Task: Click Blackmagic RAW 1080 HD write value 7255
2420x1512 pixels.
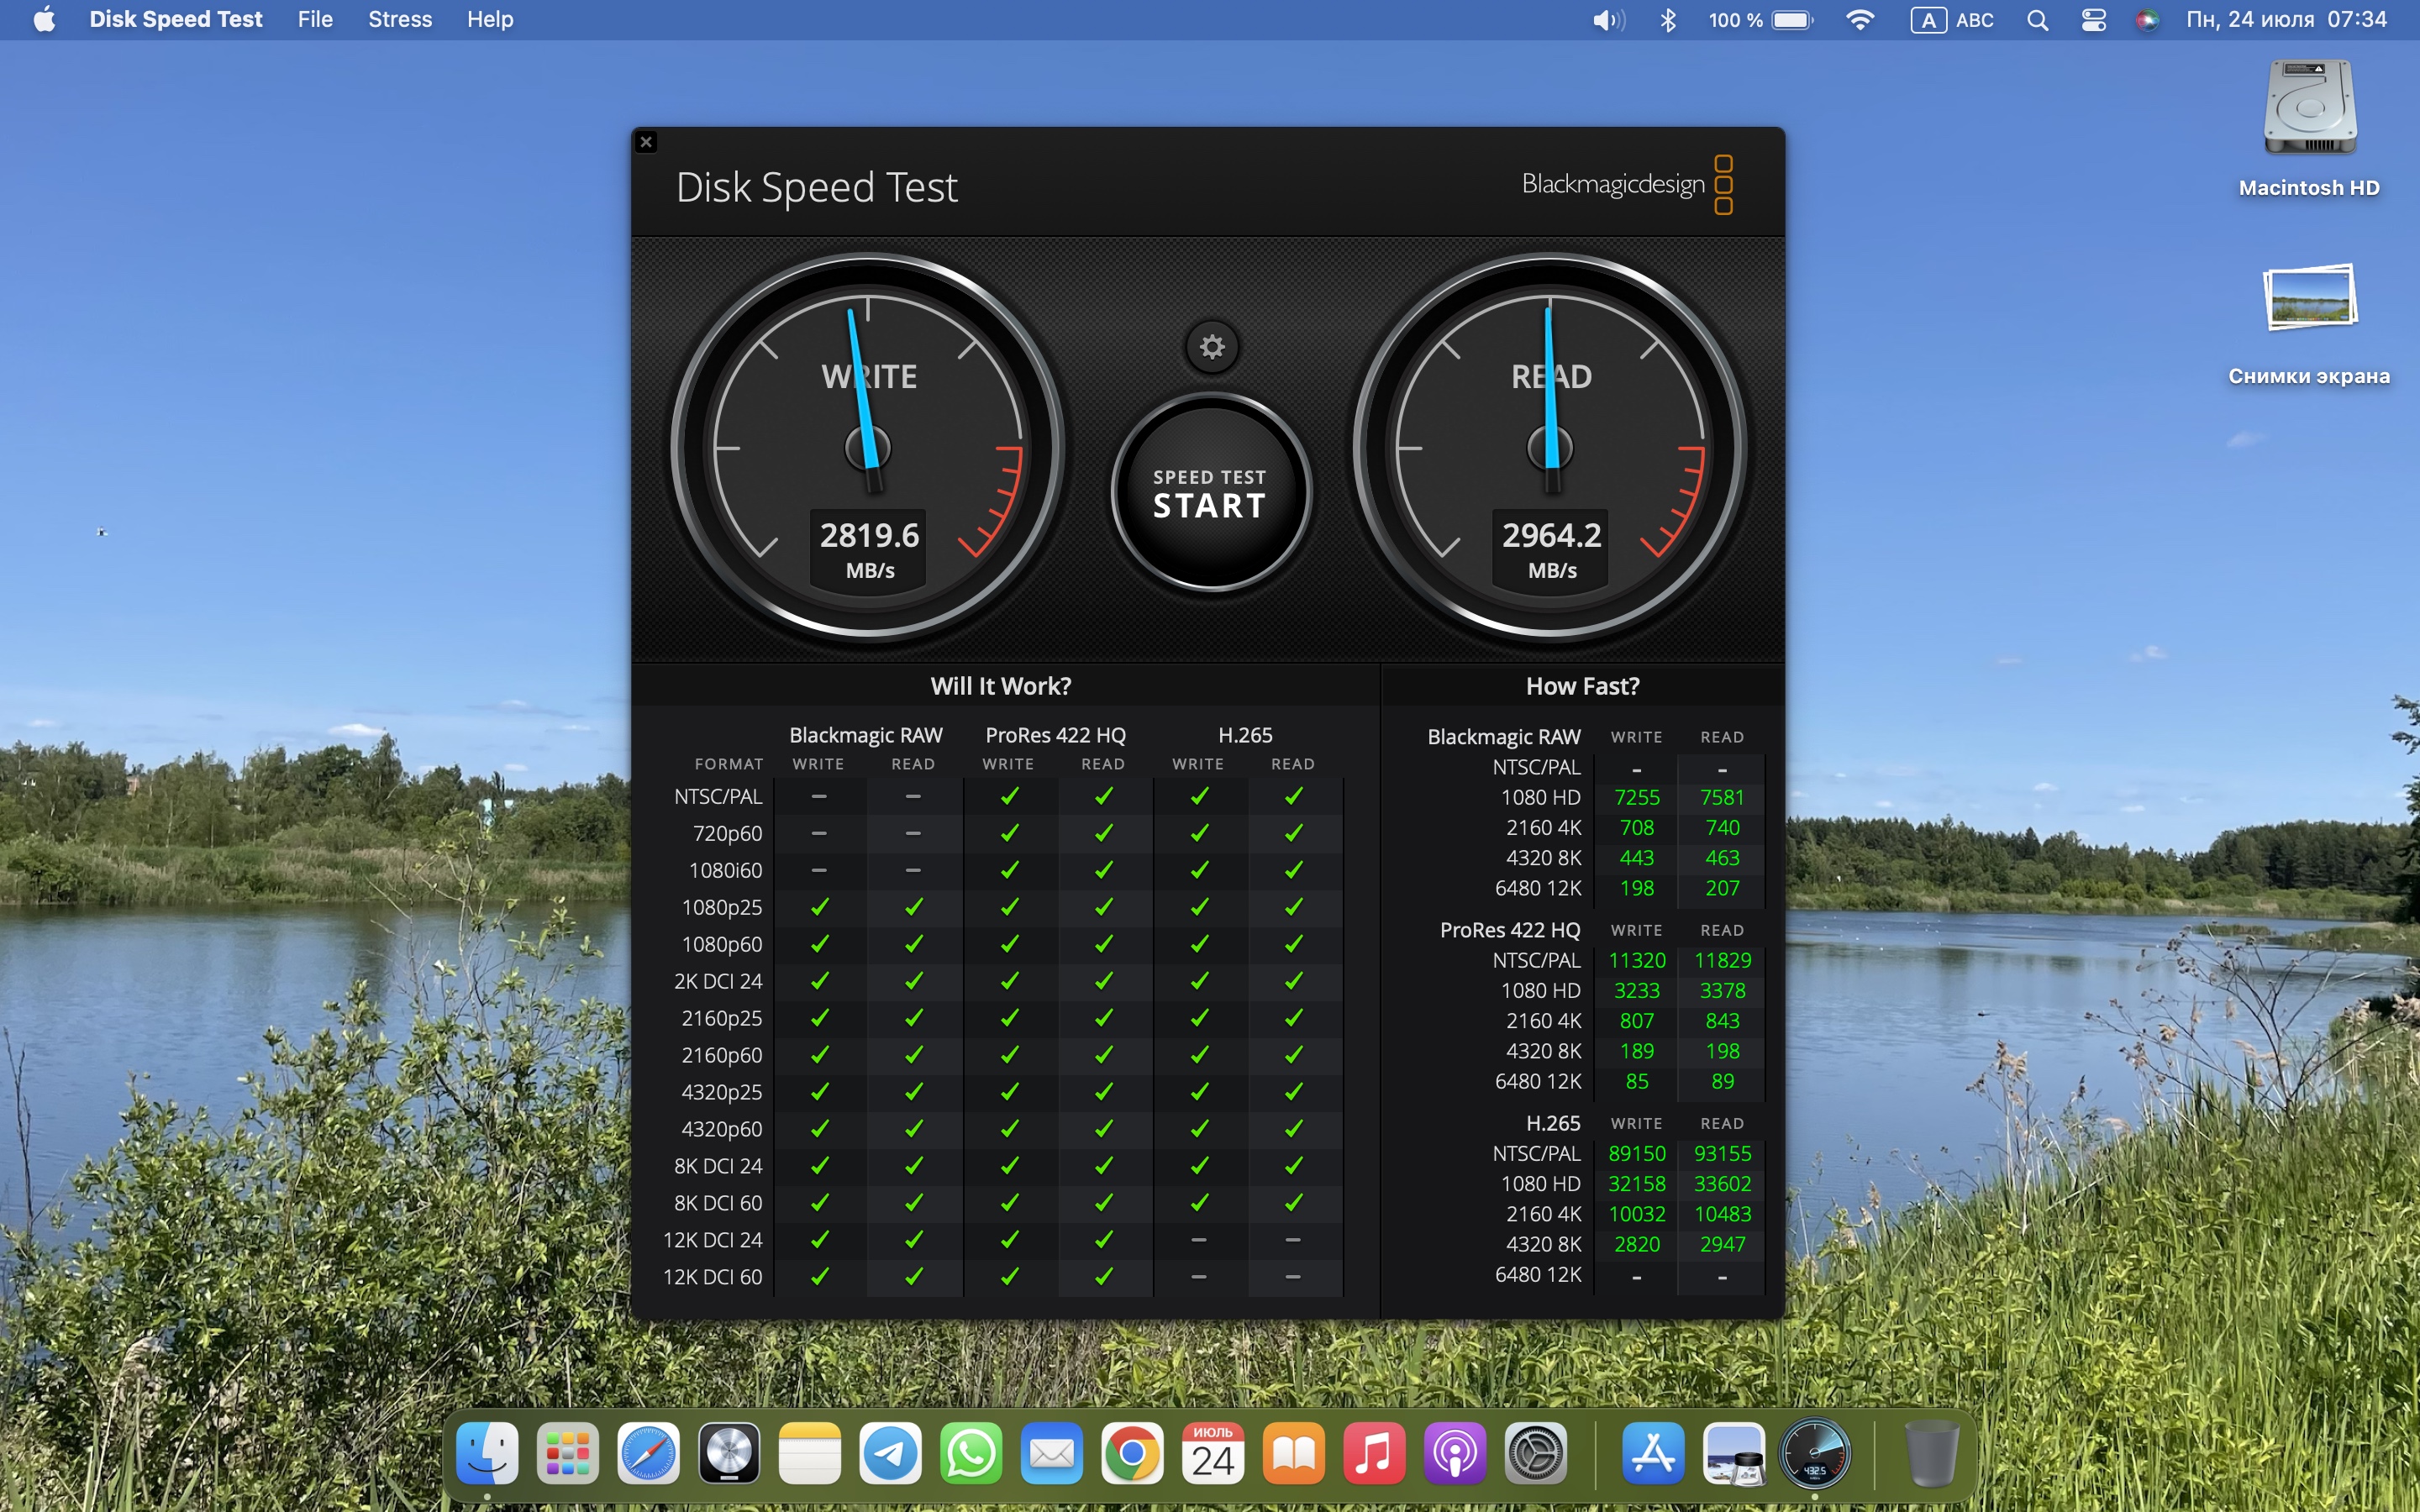Action: click(1636, 797)
